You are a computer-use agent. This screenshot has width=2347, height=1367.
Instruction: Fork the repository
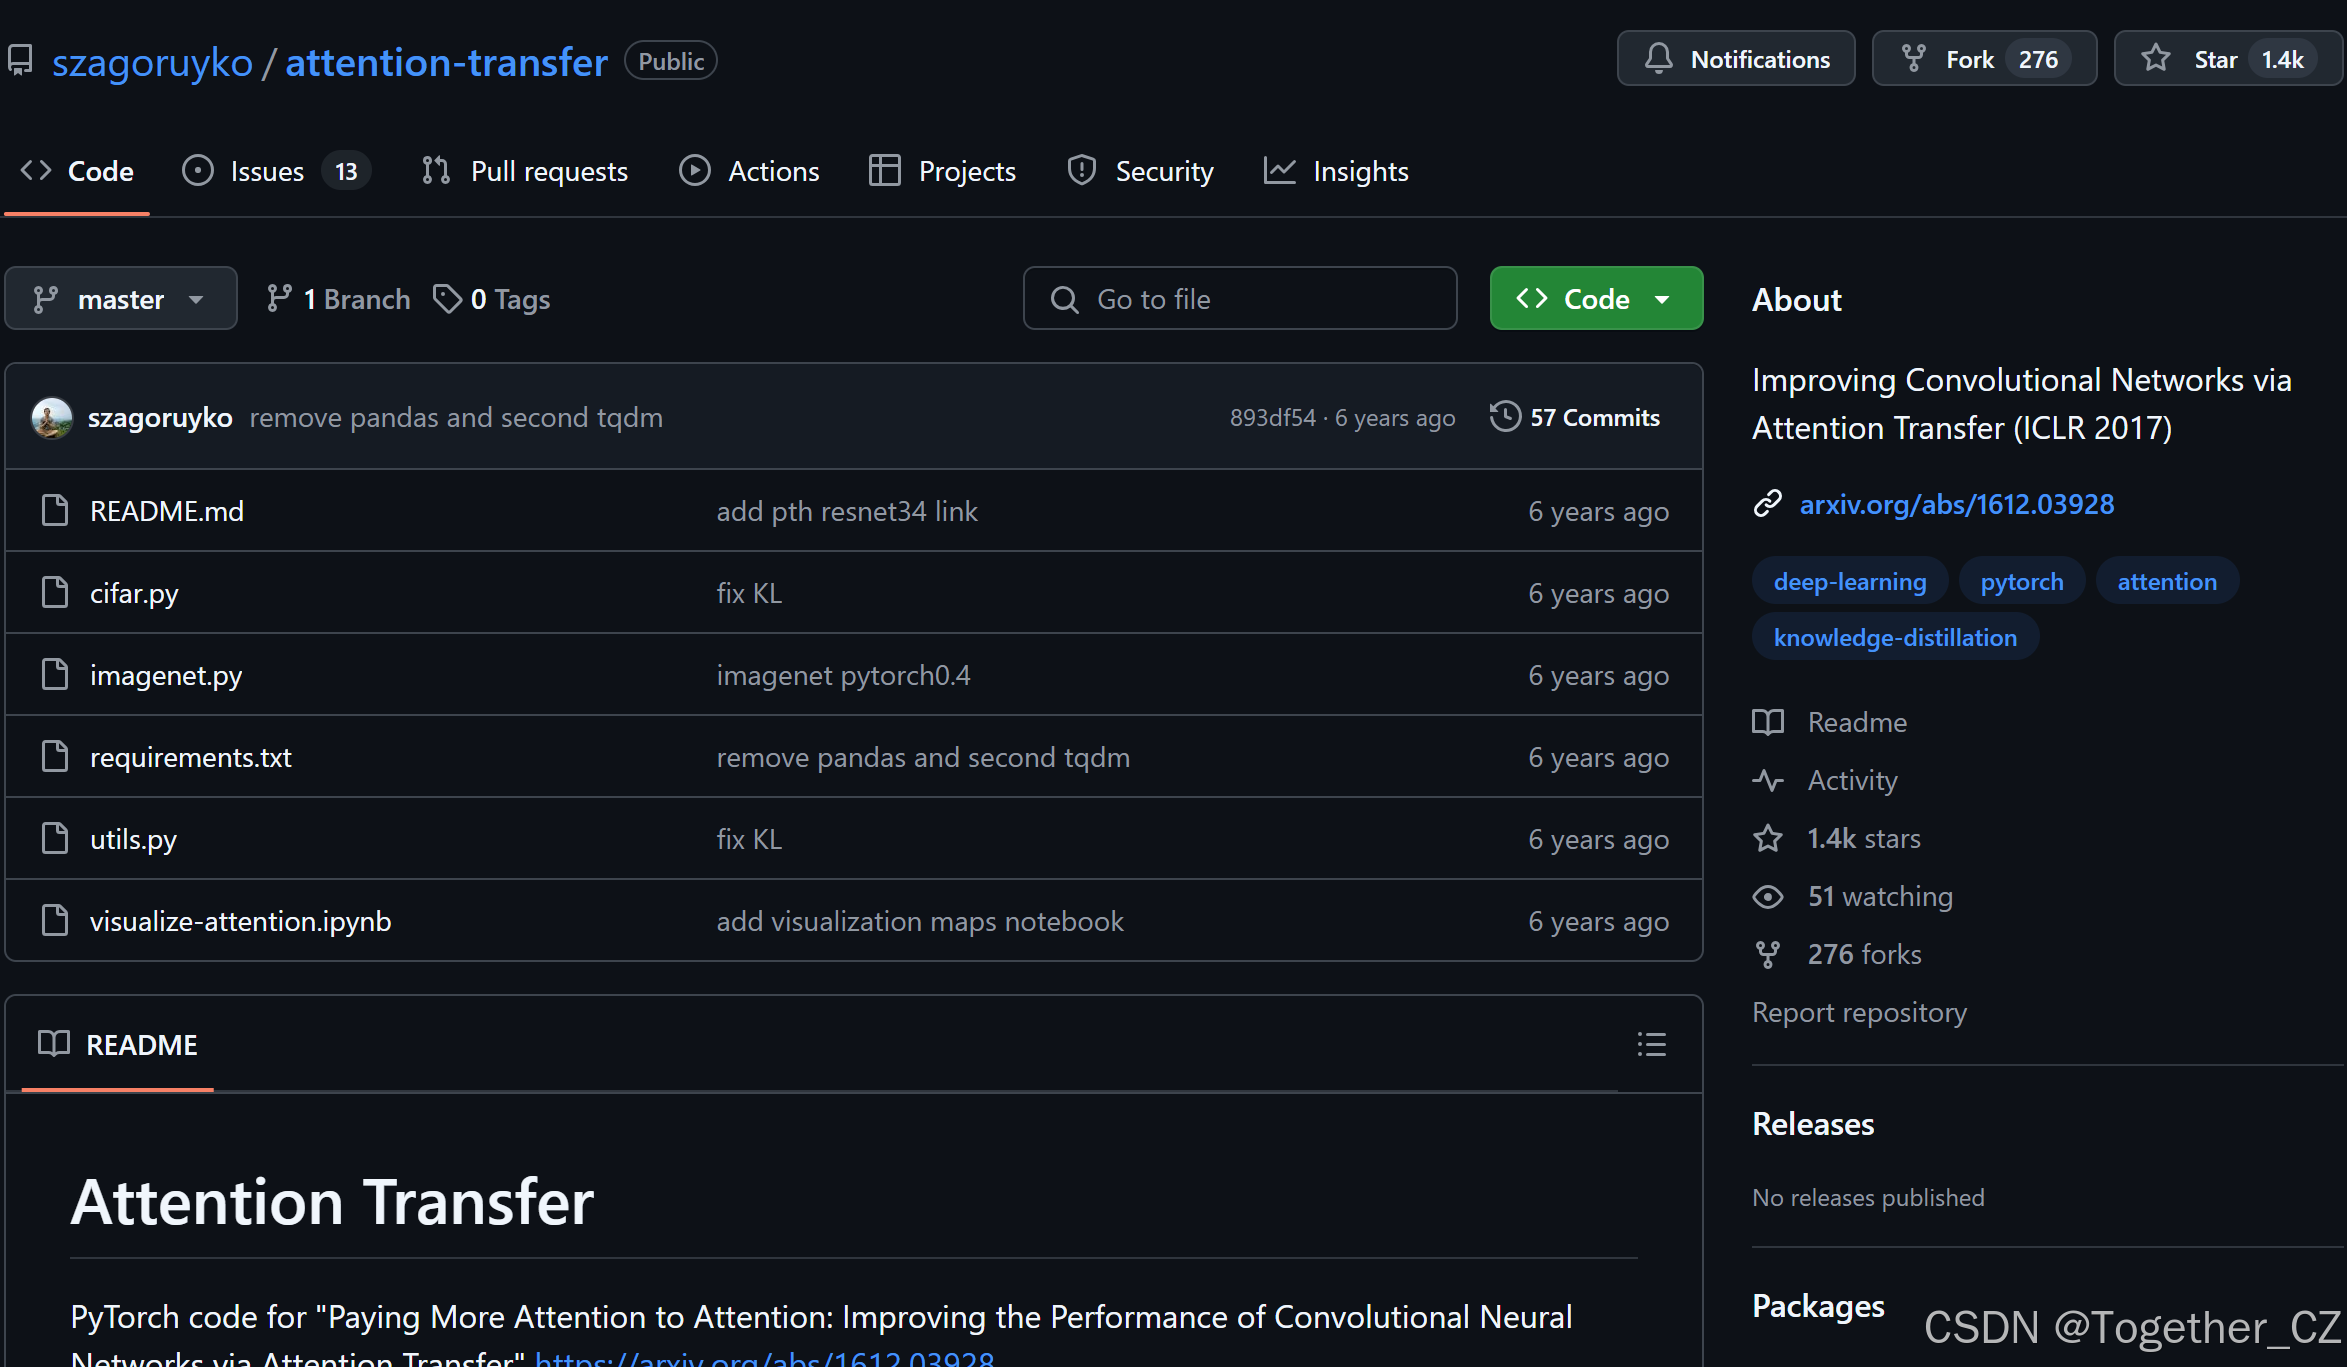point(1984,59)
